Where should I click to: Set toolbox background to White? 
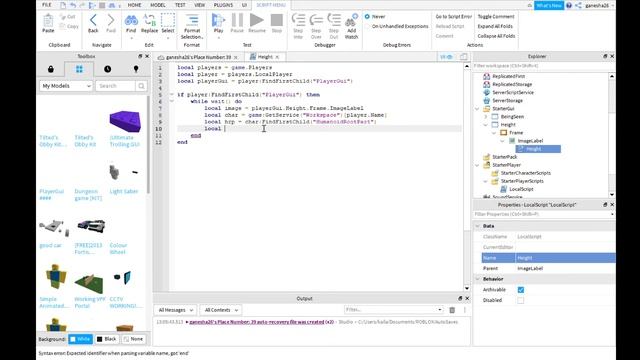(80, 339)
